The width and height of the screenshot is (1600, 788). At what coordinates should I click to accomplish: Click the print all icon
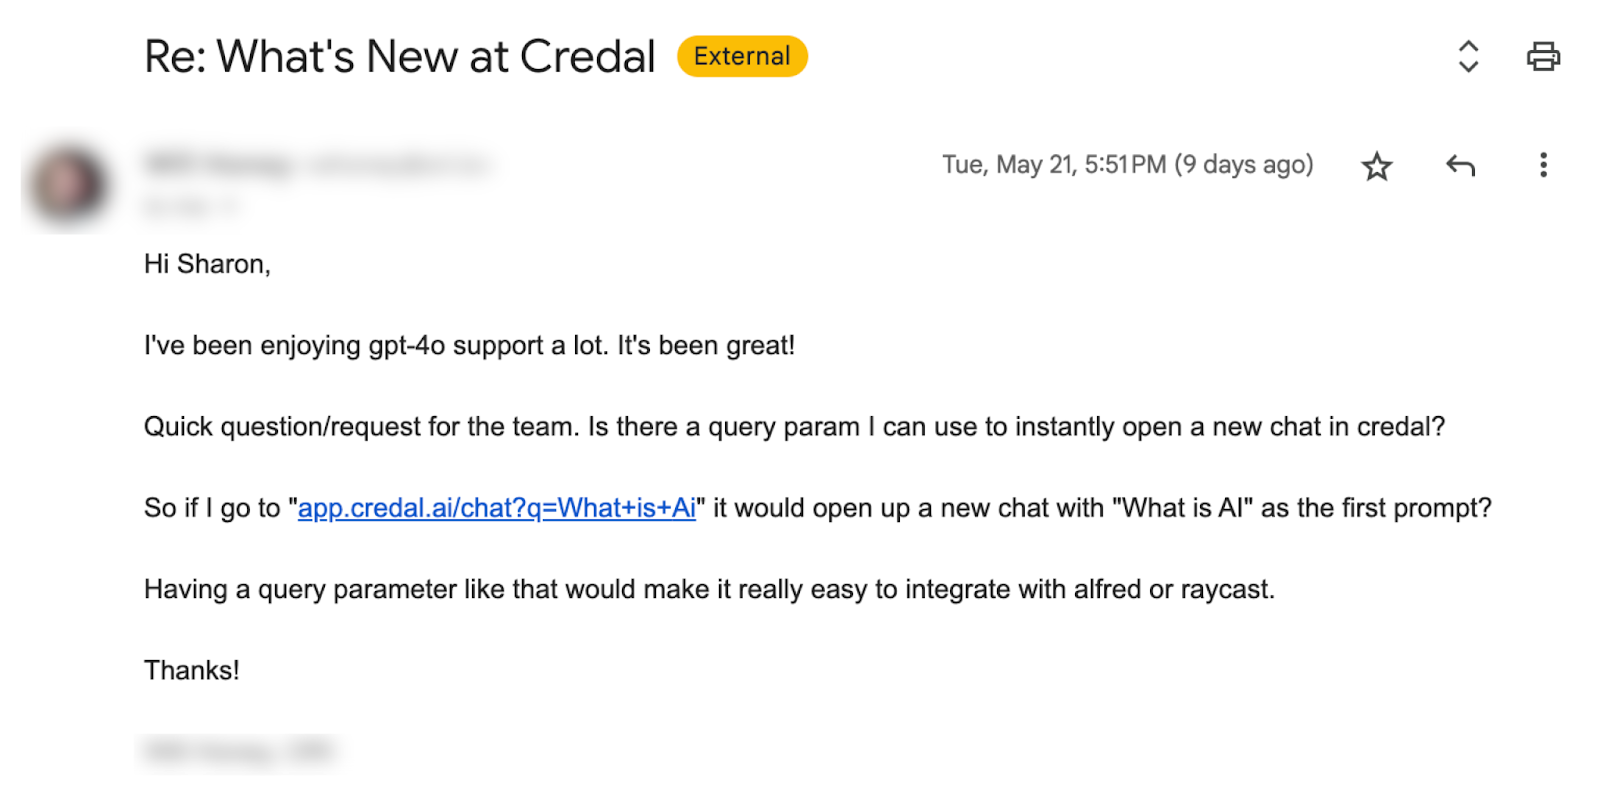[1543, 56]
